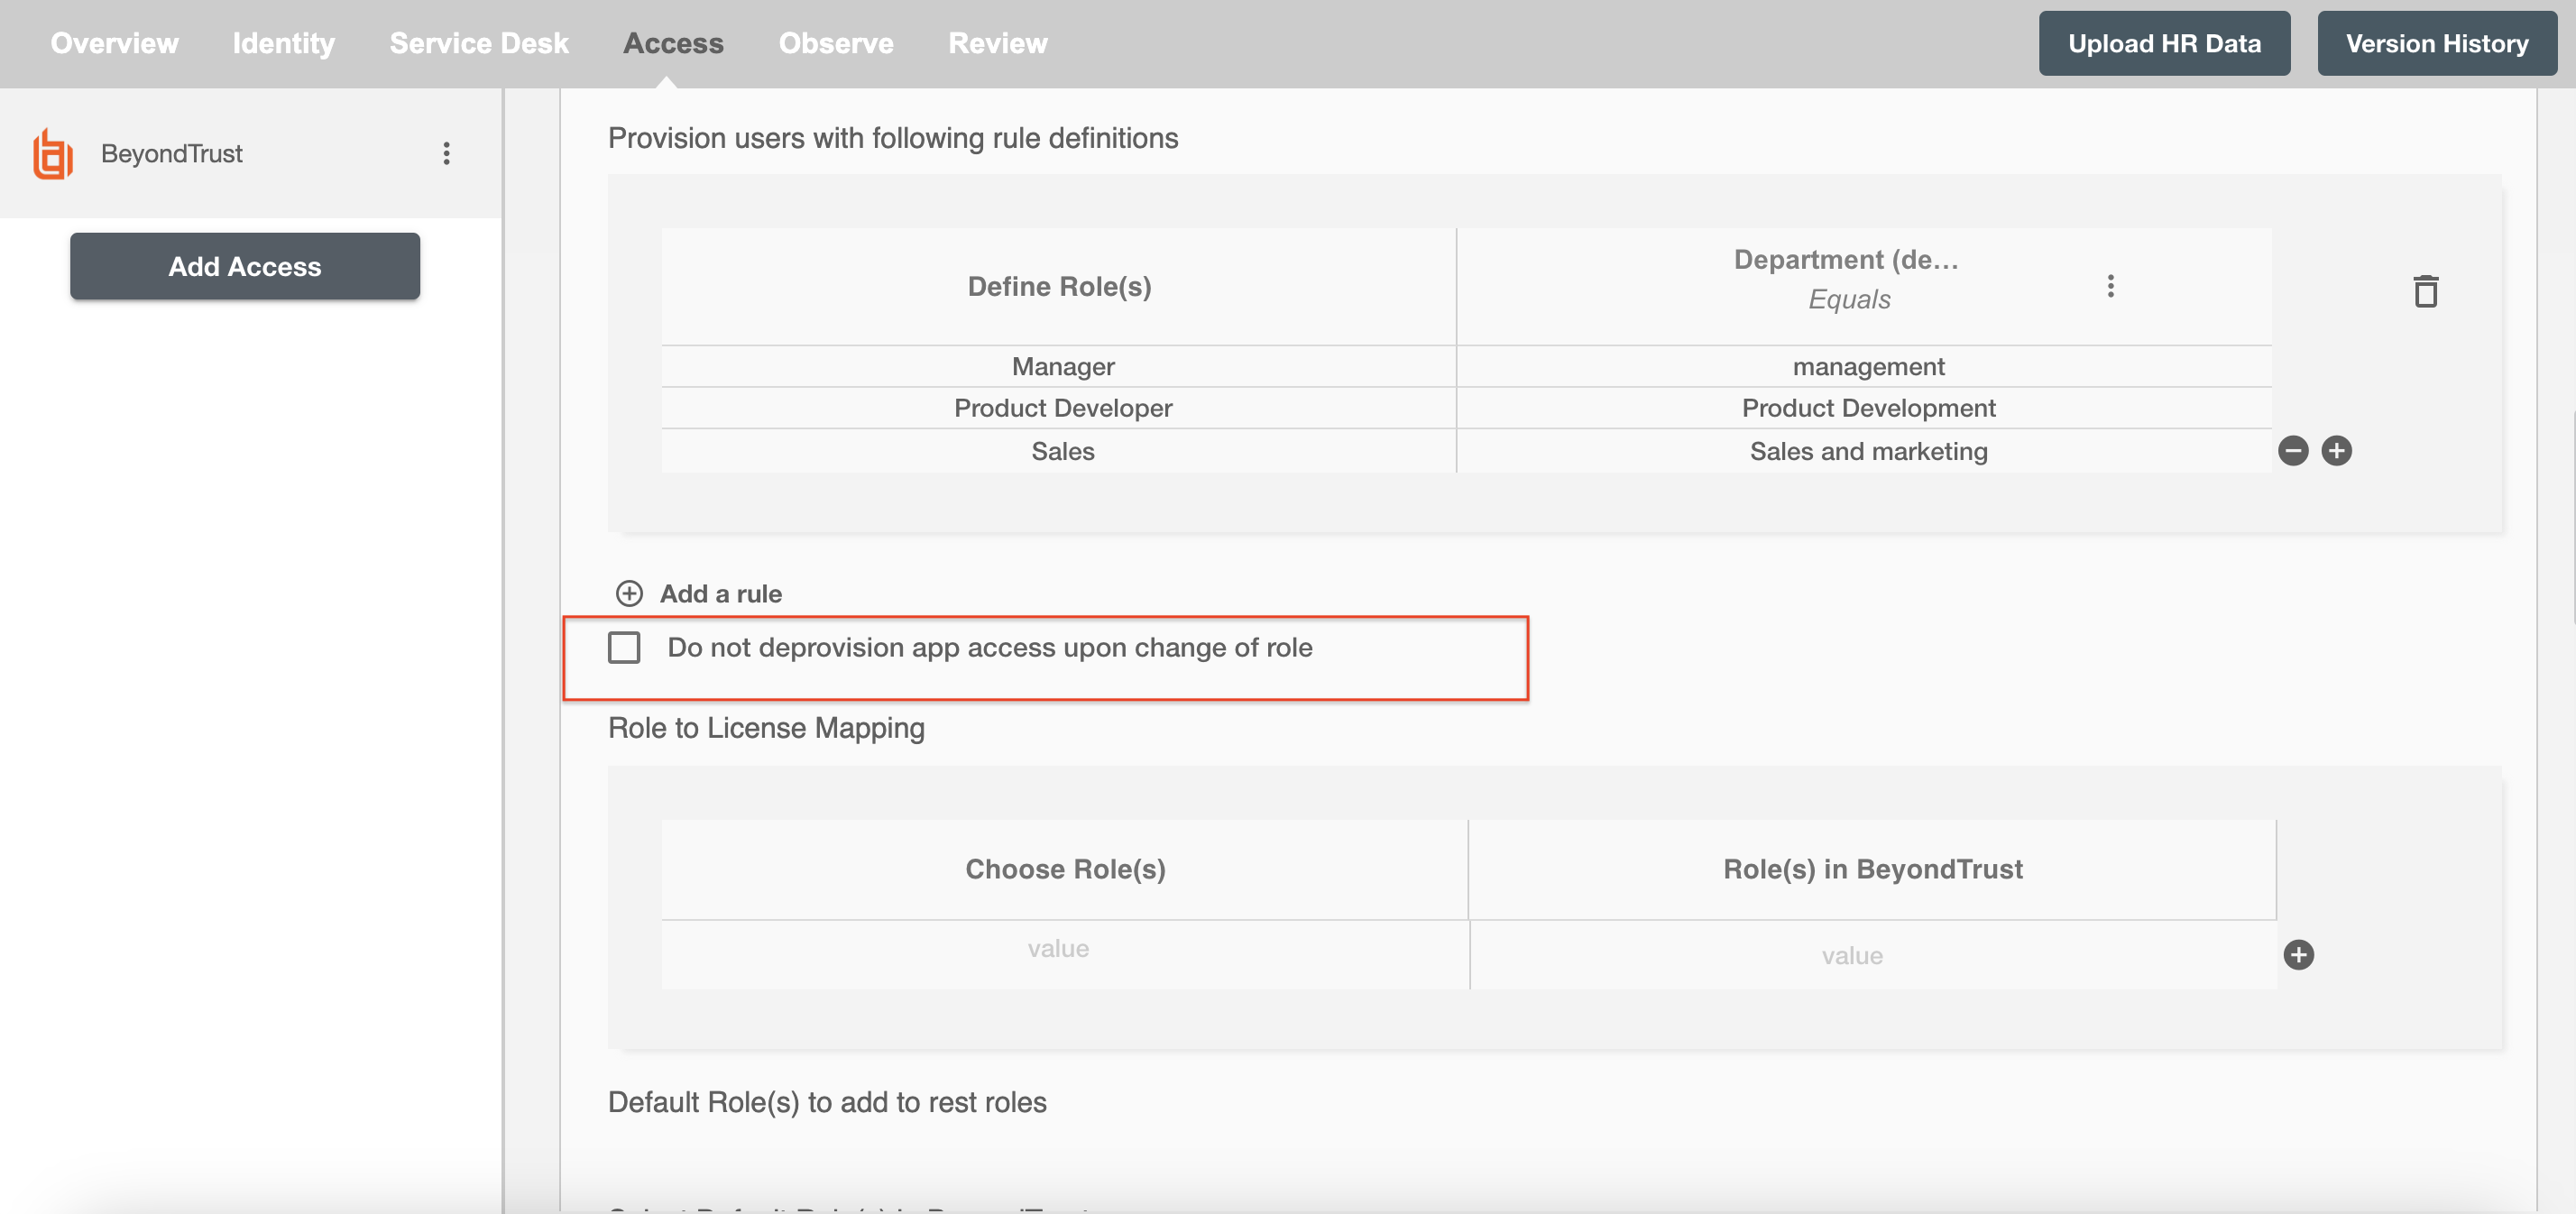Click the Sales and marketing cell
The image size is (2576, 1214).
pyautogui.click(x=1864, y=451)
